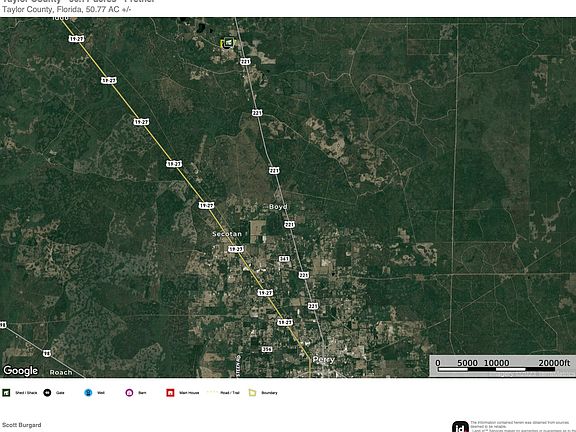This screenshot has width=576, height=432.
Task: Click the black Gate legend icon
Action: pyautogui.click(x=47, y=393)
